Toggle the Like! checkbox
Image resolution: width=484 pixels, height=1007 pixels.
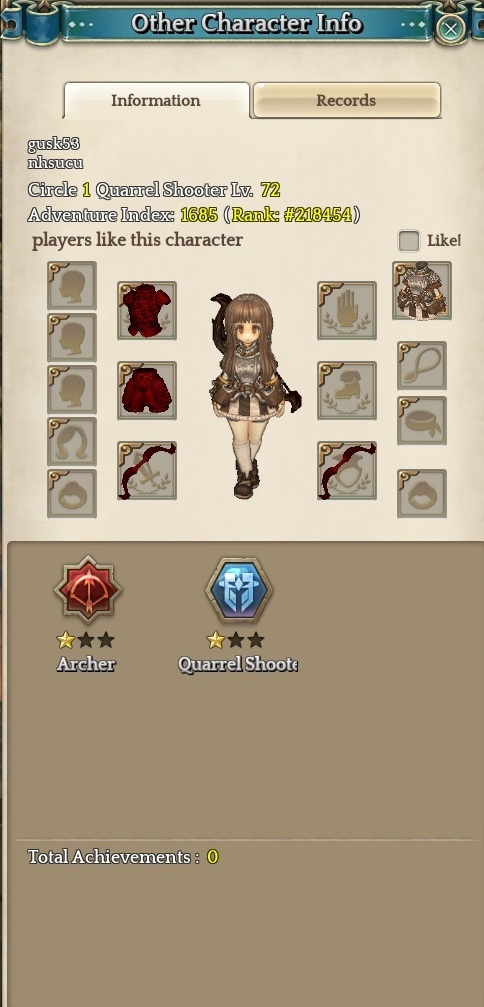click(409, 241)
